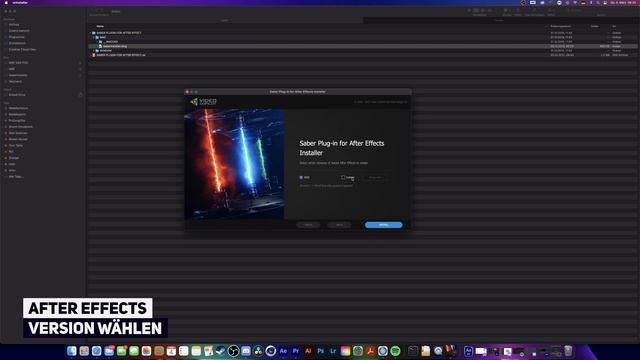The image size is (640, 360).
Task: Open OBS Studio from the Dock
Action: click(233, 351)
